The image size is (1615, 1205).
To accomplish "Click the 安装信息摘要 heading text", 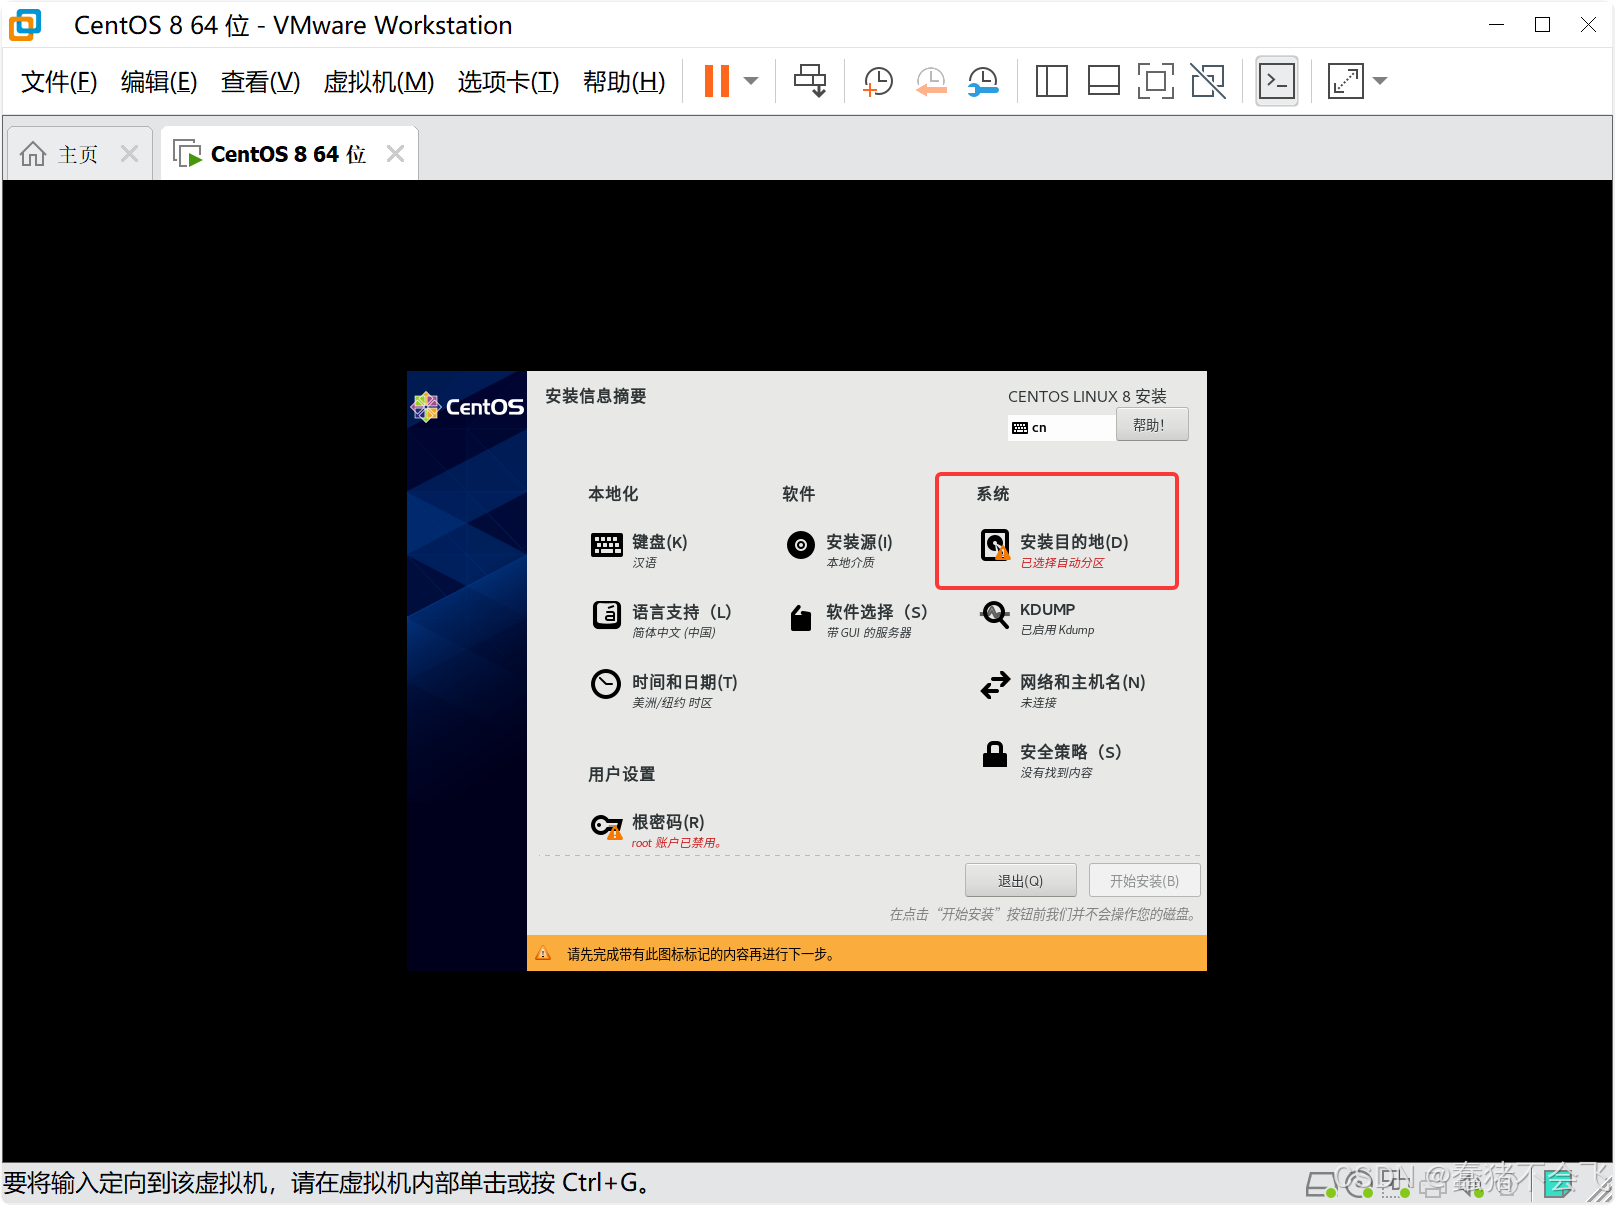I will pyautogui.click(x=596, y=396).
